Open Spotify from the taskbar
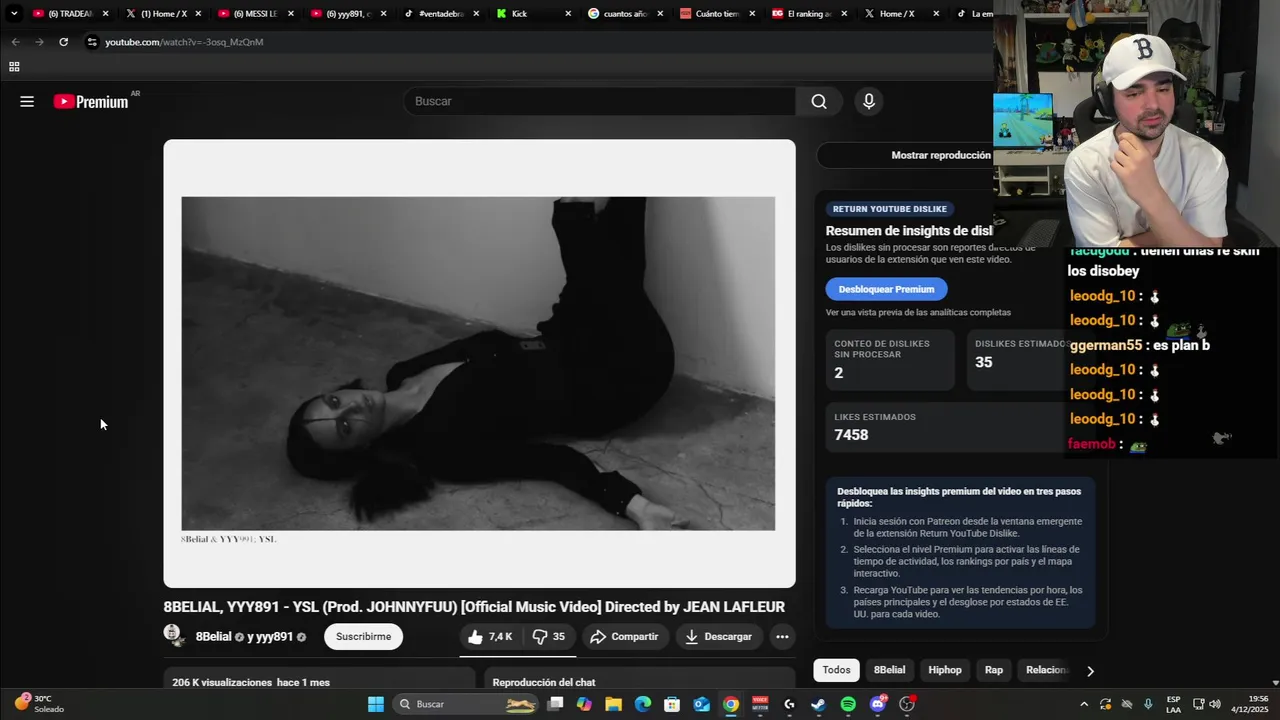This screenshot has width=1280, height=720. (x=848, y=704)
